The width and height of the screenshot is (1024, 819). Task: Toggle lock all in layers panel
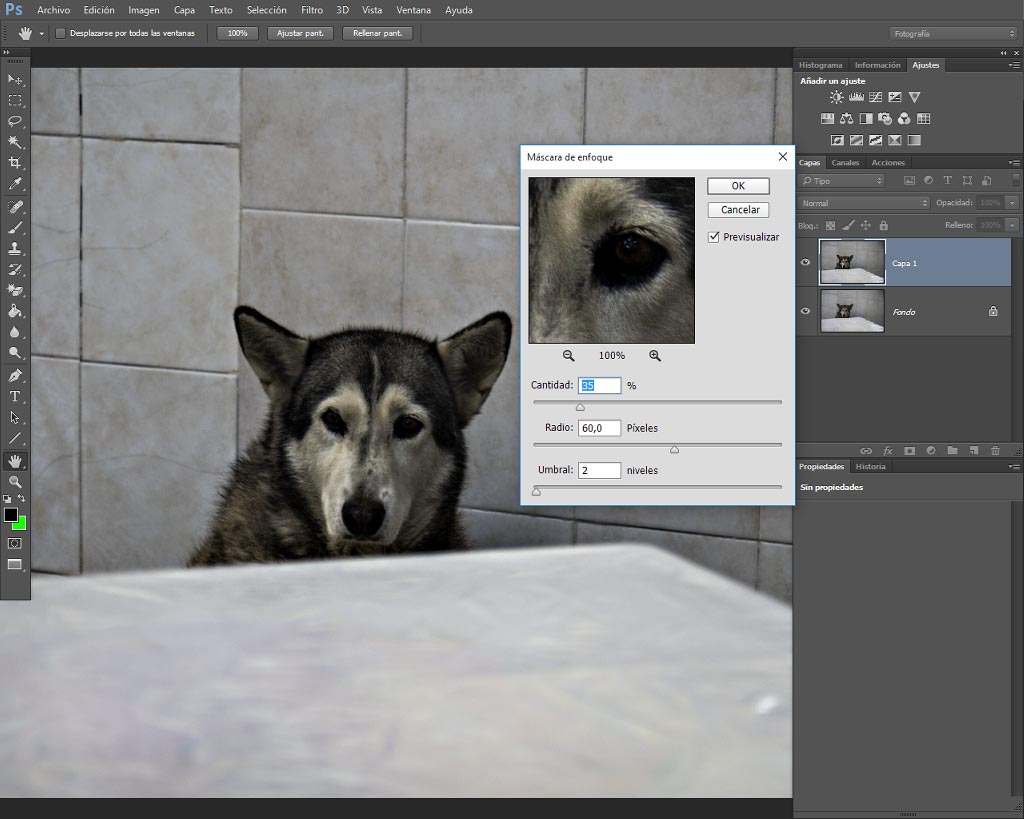884,225
